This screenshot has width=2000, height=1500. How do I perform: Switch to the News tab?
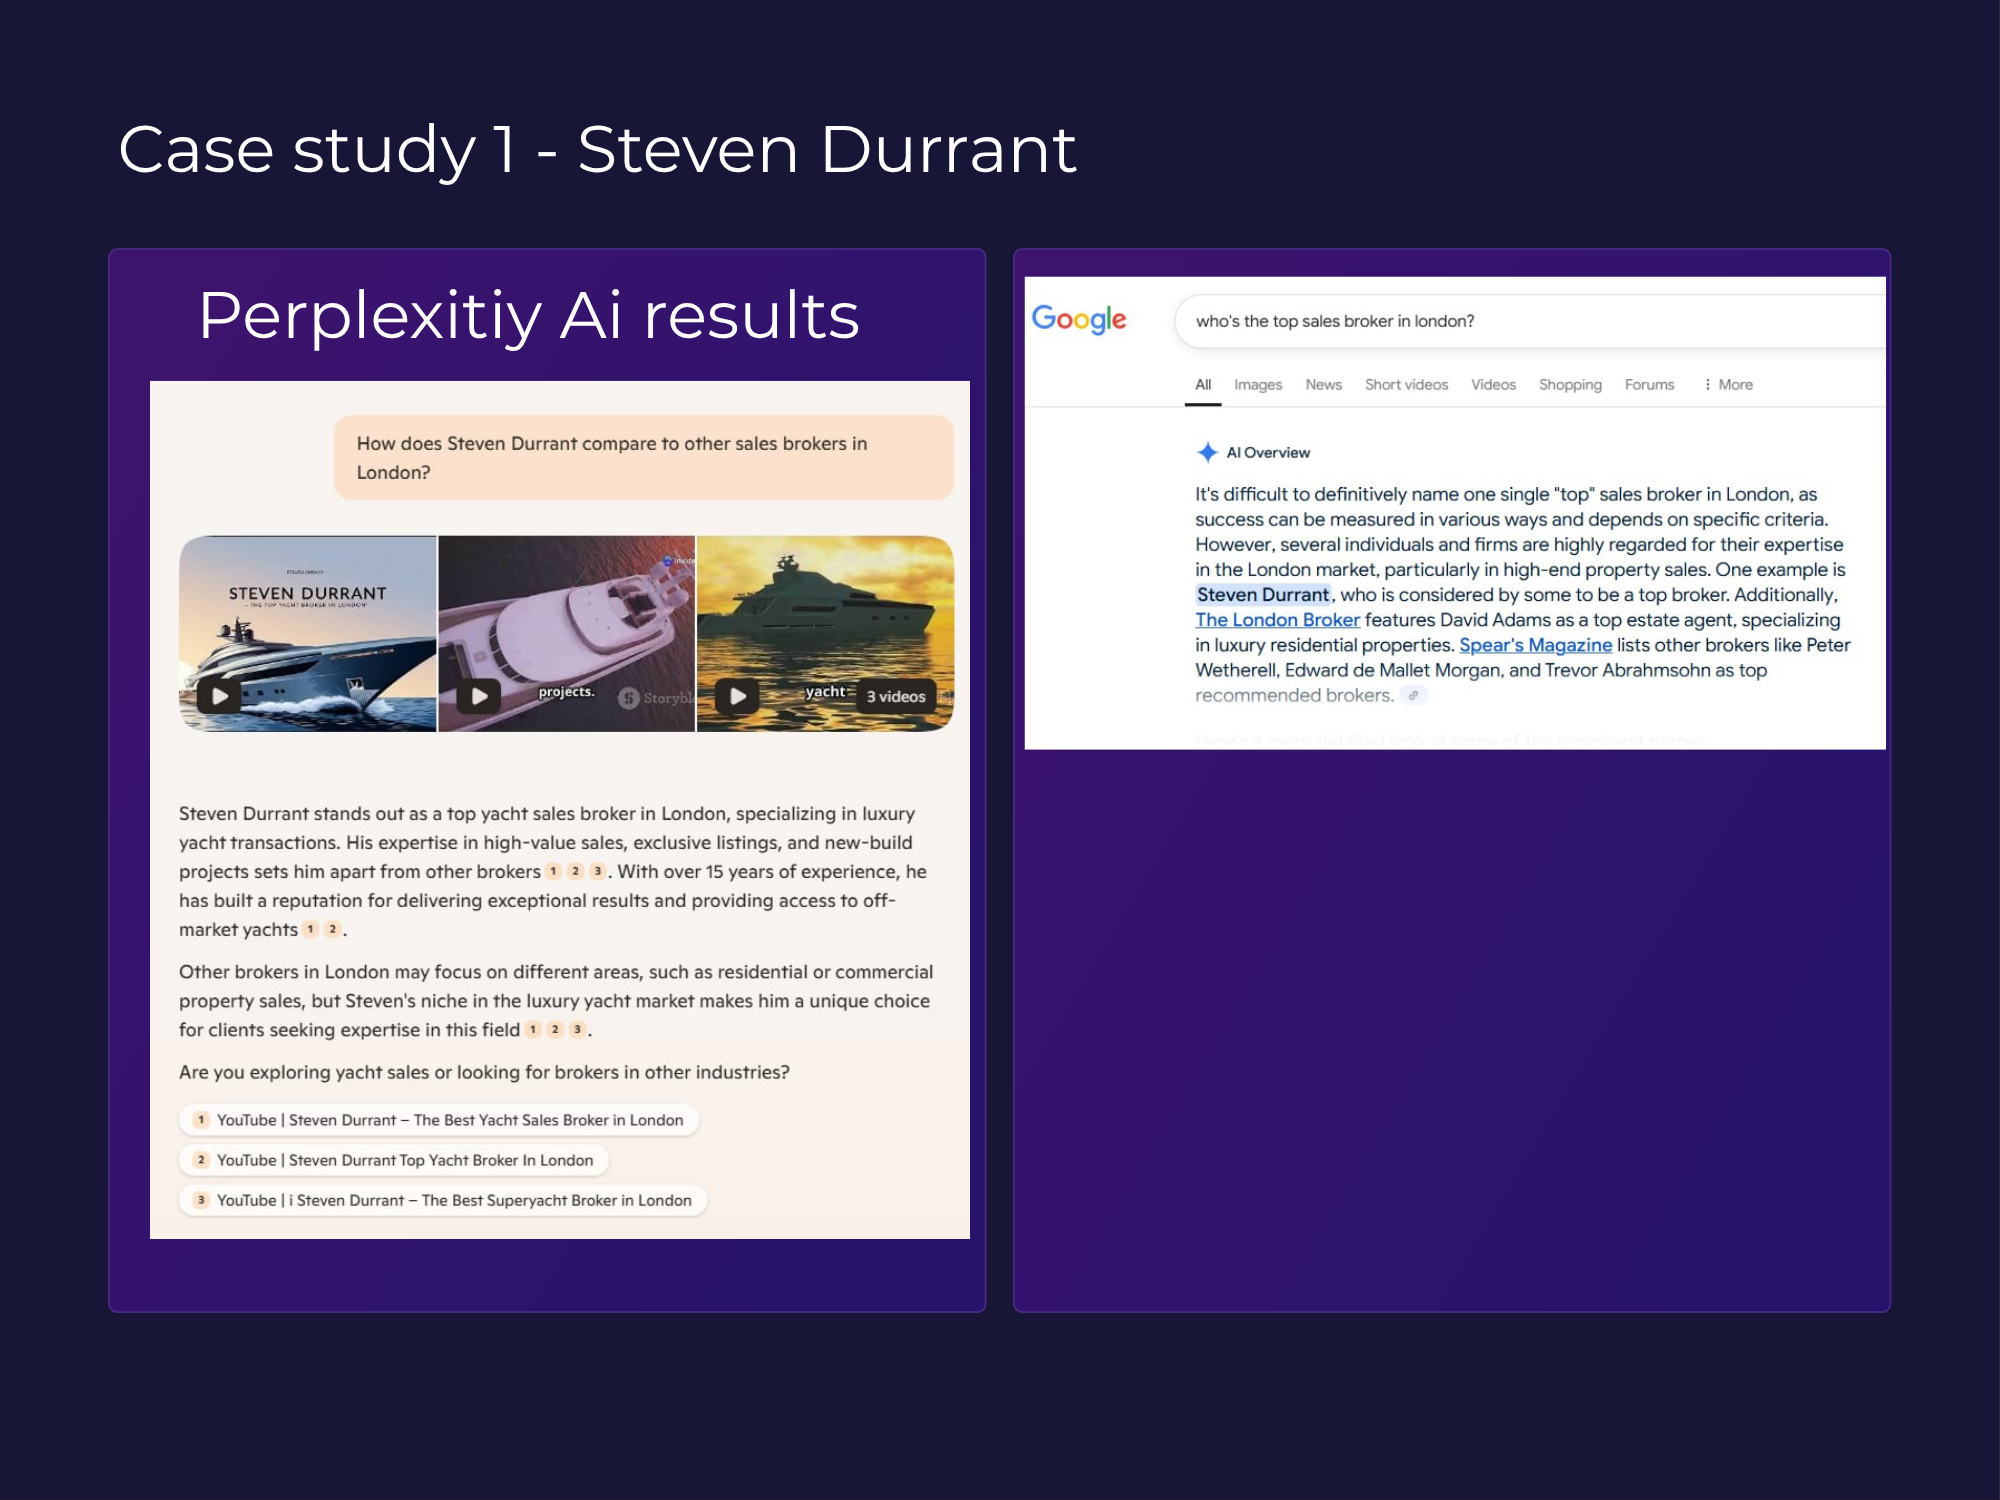click(x=1323, y=385)
